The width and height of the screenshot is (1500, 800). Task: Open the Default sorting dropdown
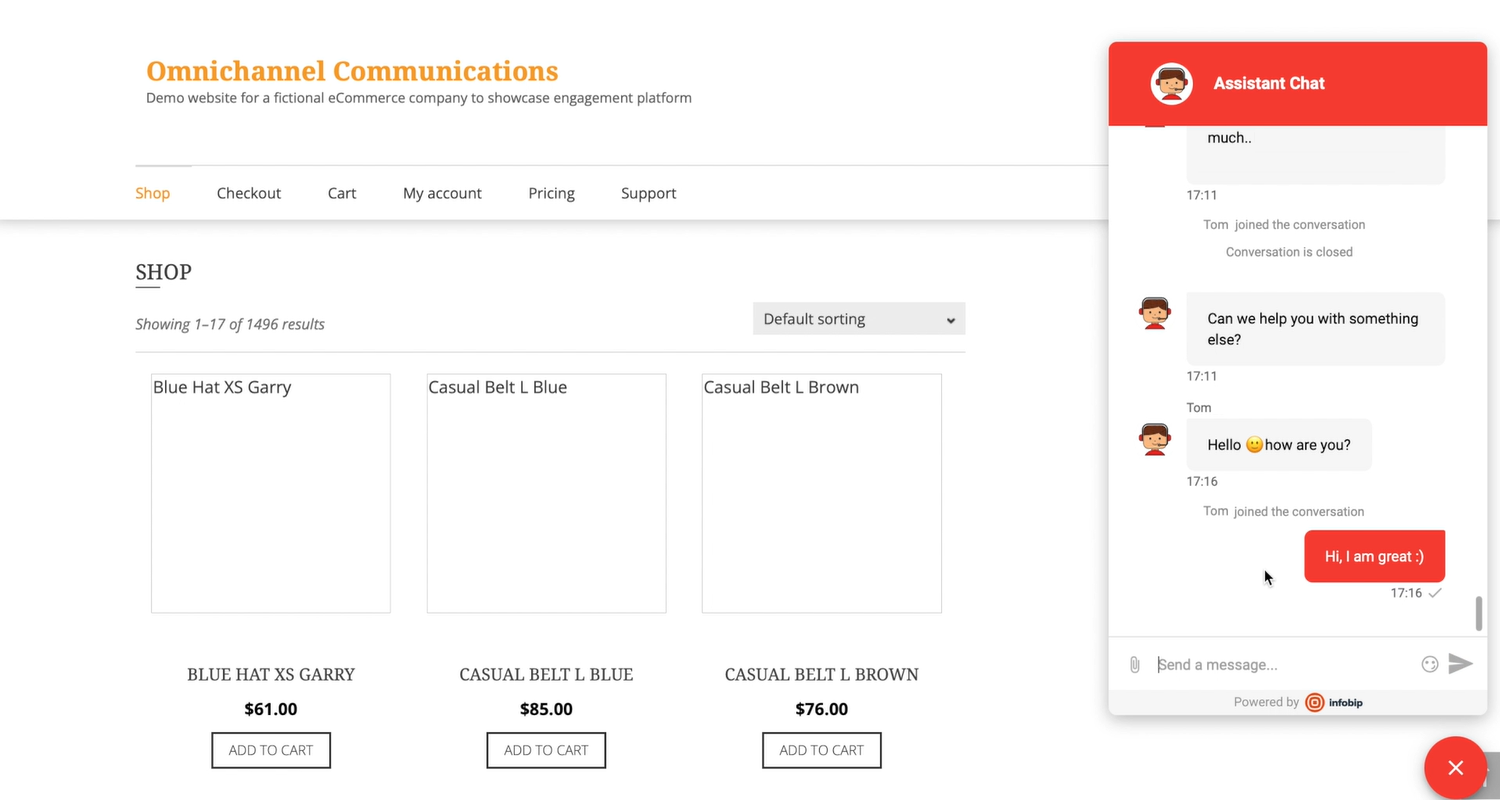[859, 319]
